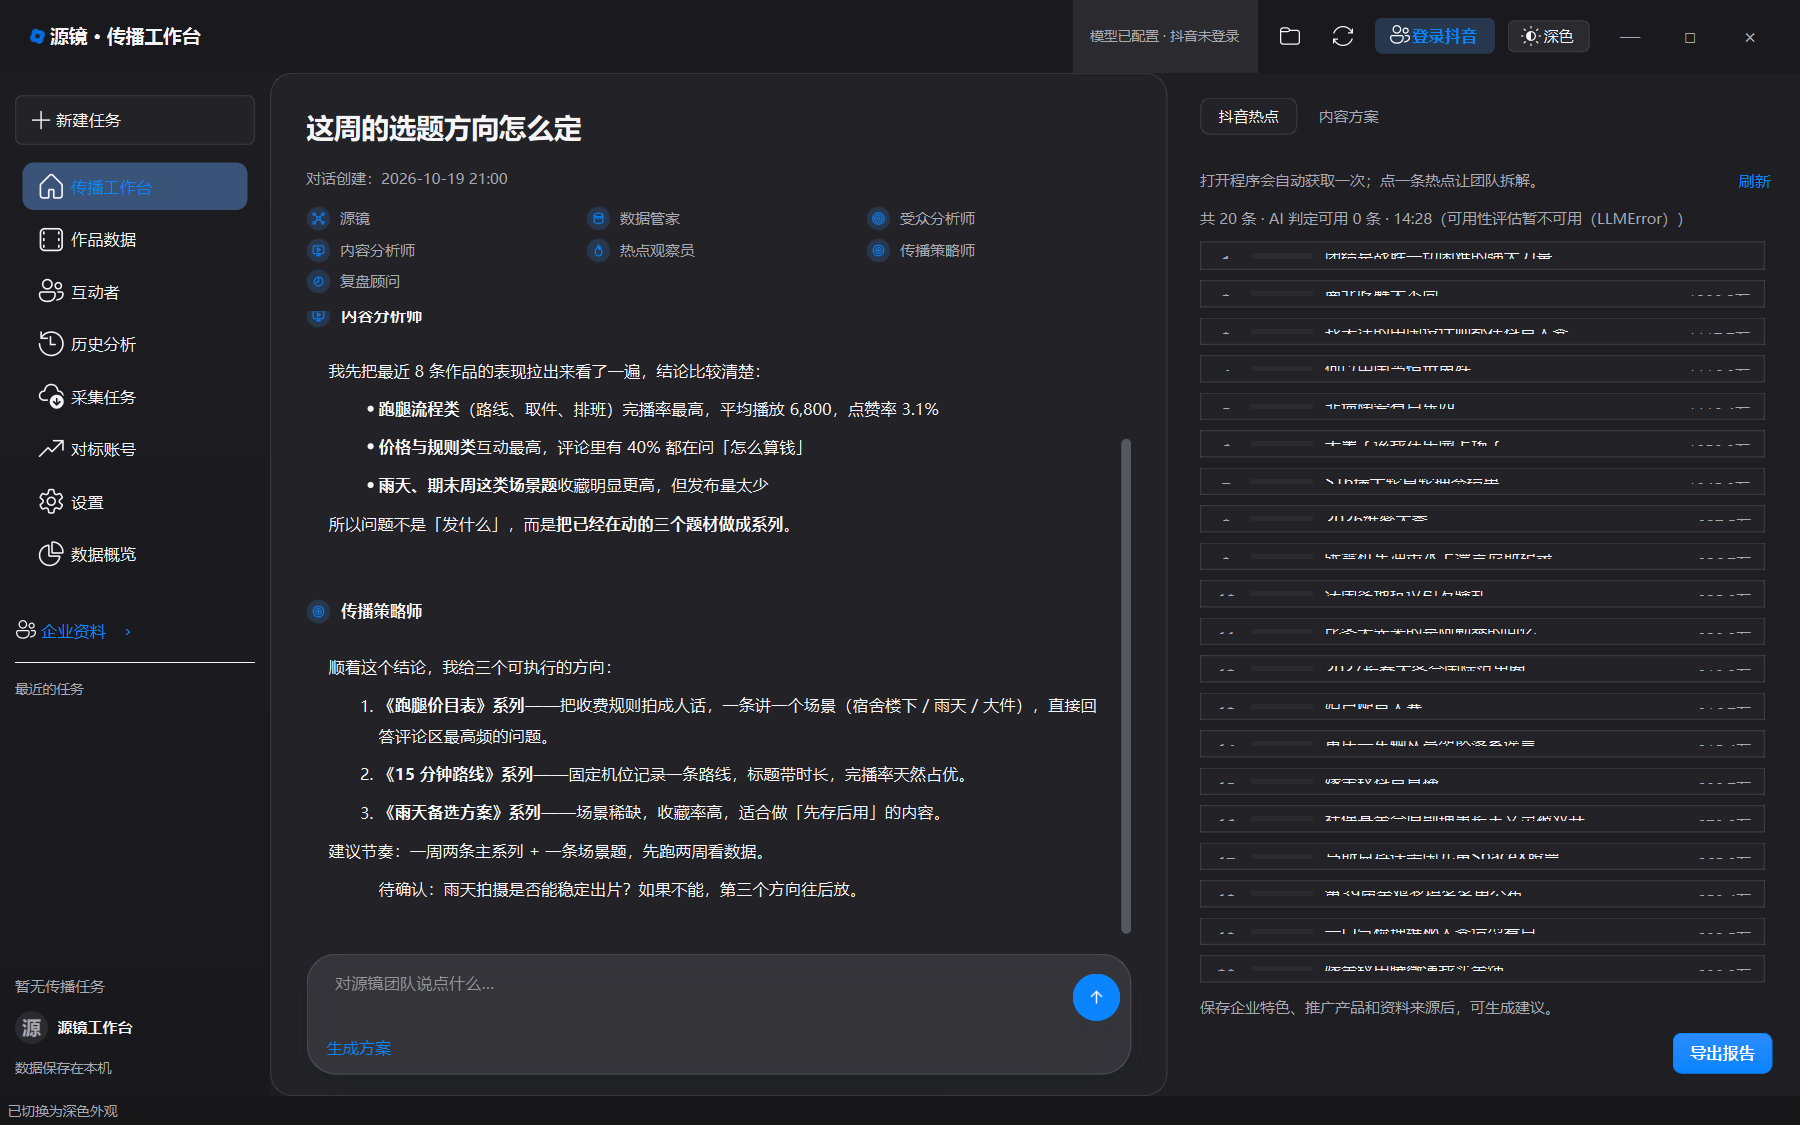1800x1125 pixels.
Task: Click the 登录抖音 button
Action: (1434, 36)
